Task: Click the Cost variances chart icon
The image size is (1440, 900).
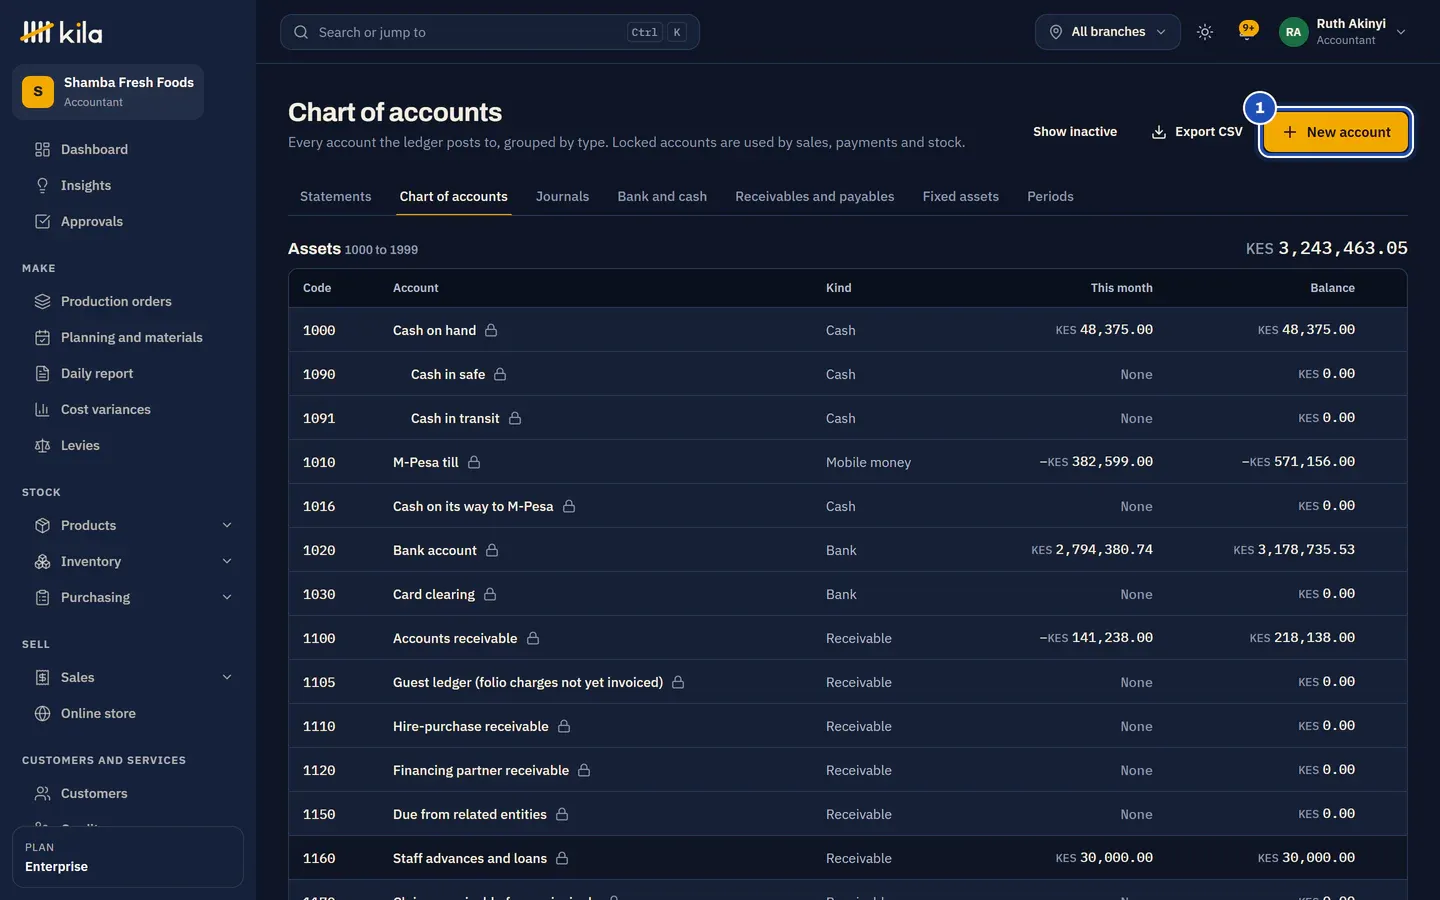Action: pos(42,410)
